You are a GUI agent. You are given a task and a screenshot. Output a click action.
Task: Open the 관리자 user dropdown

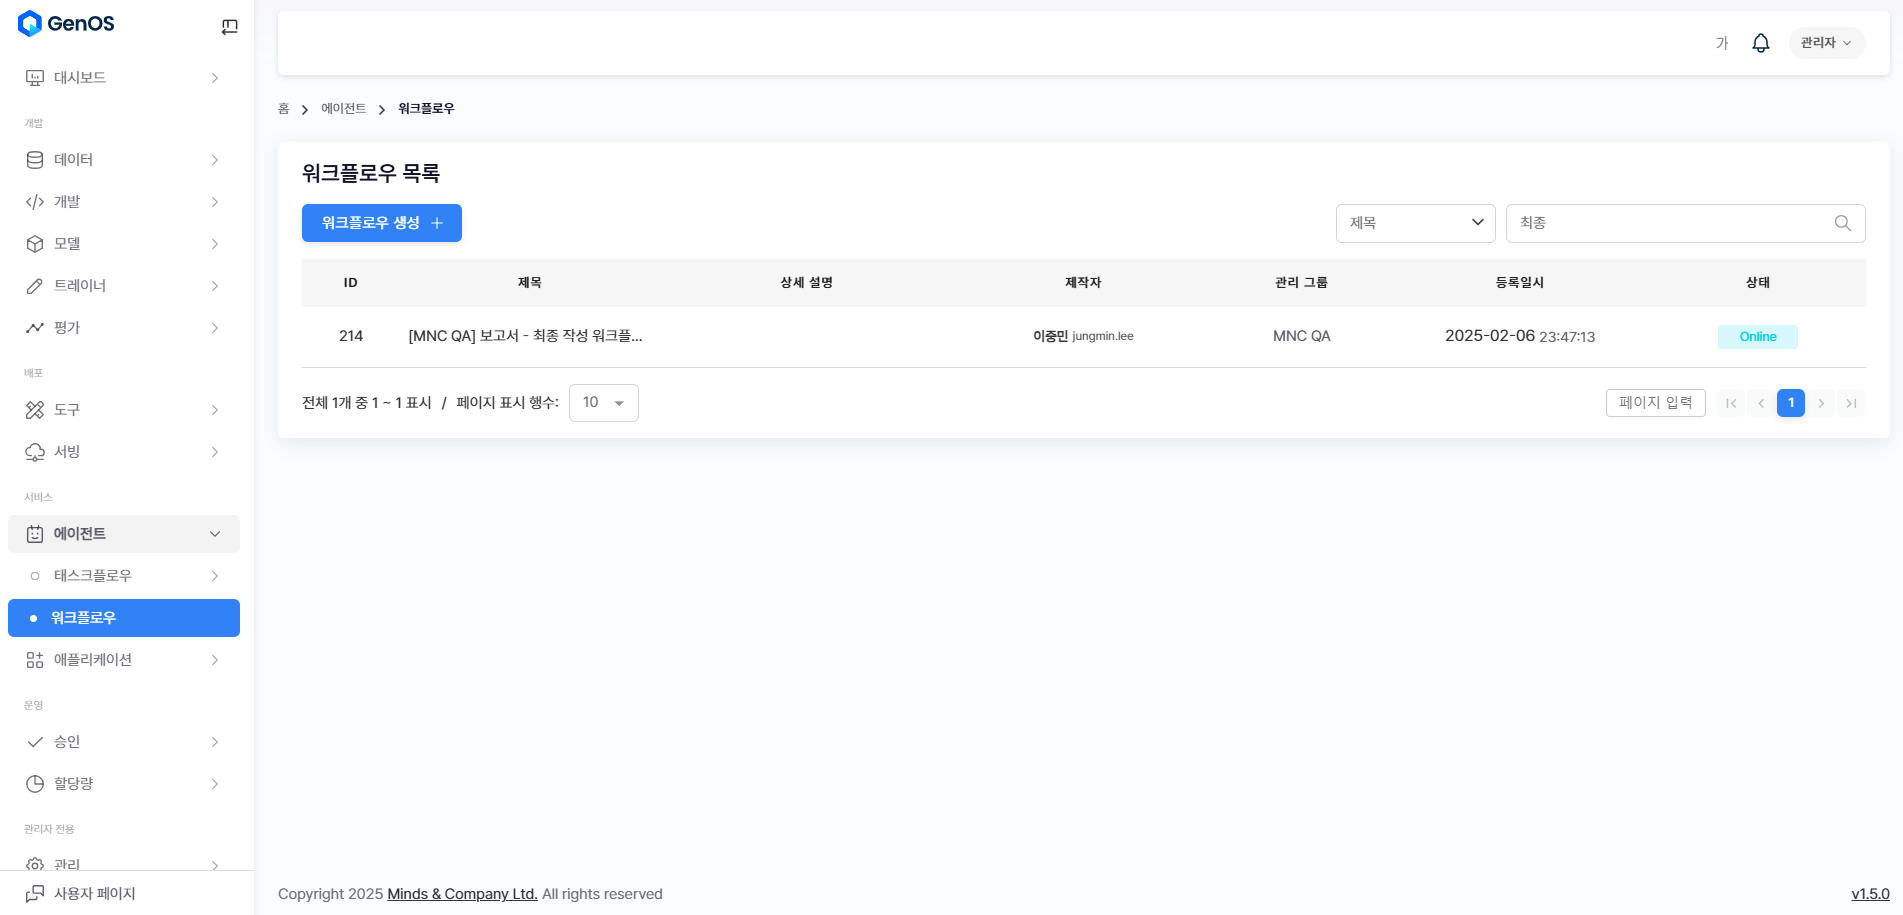point(1826,43)
